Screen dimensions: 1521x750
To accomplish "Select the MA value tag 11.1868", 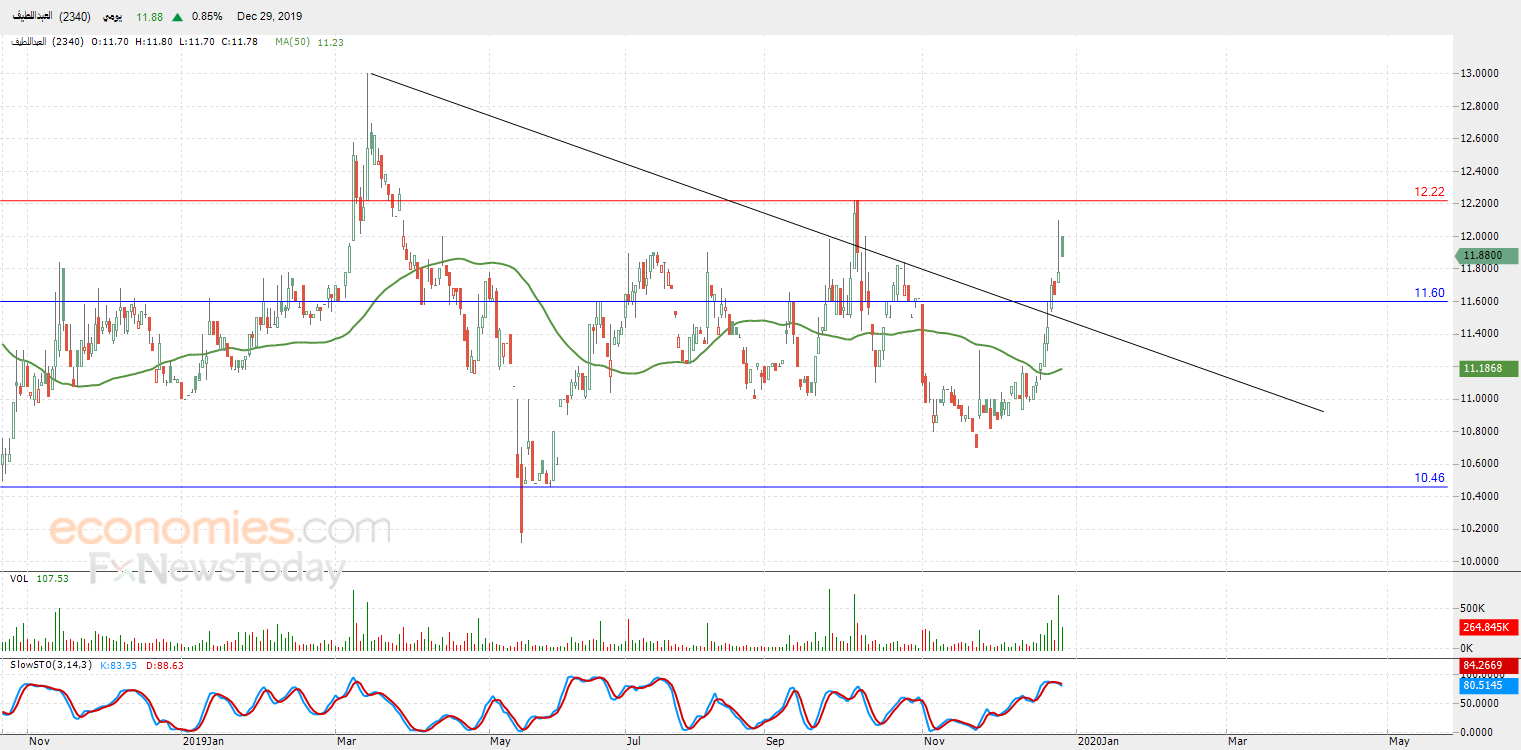I will point(1488,369).
